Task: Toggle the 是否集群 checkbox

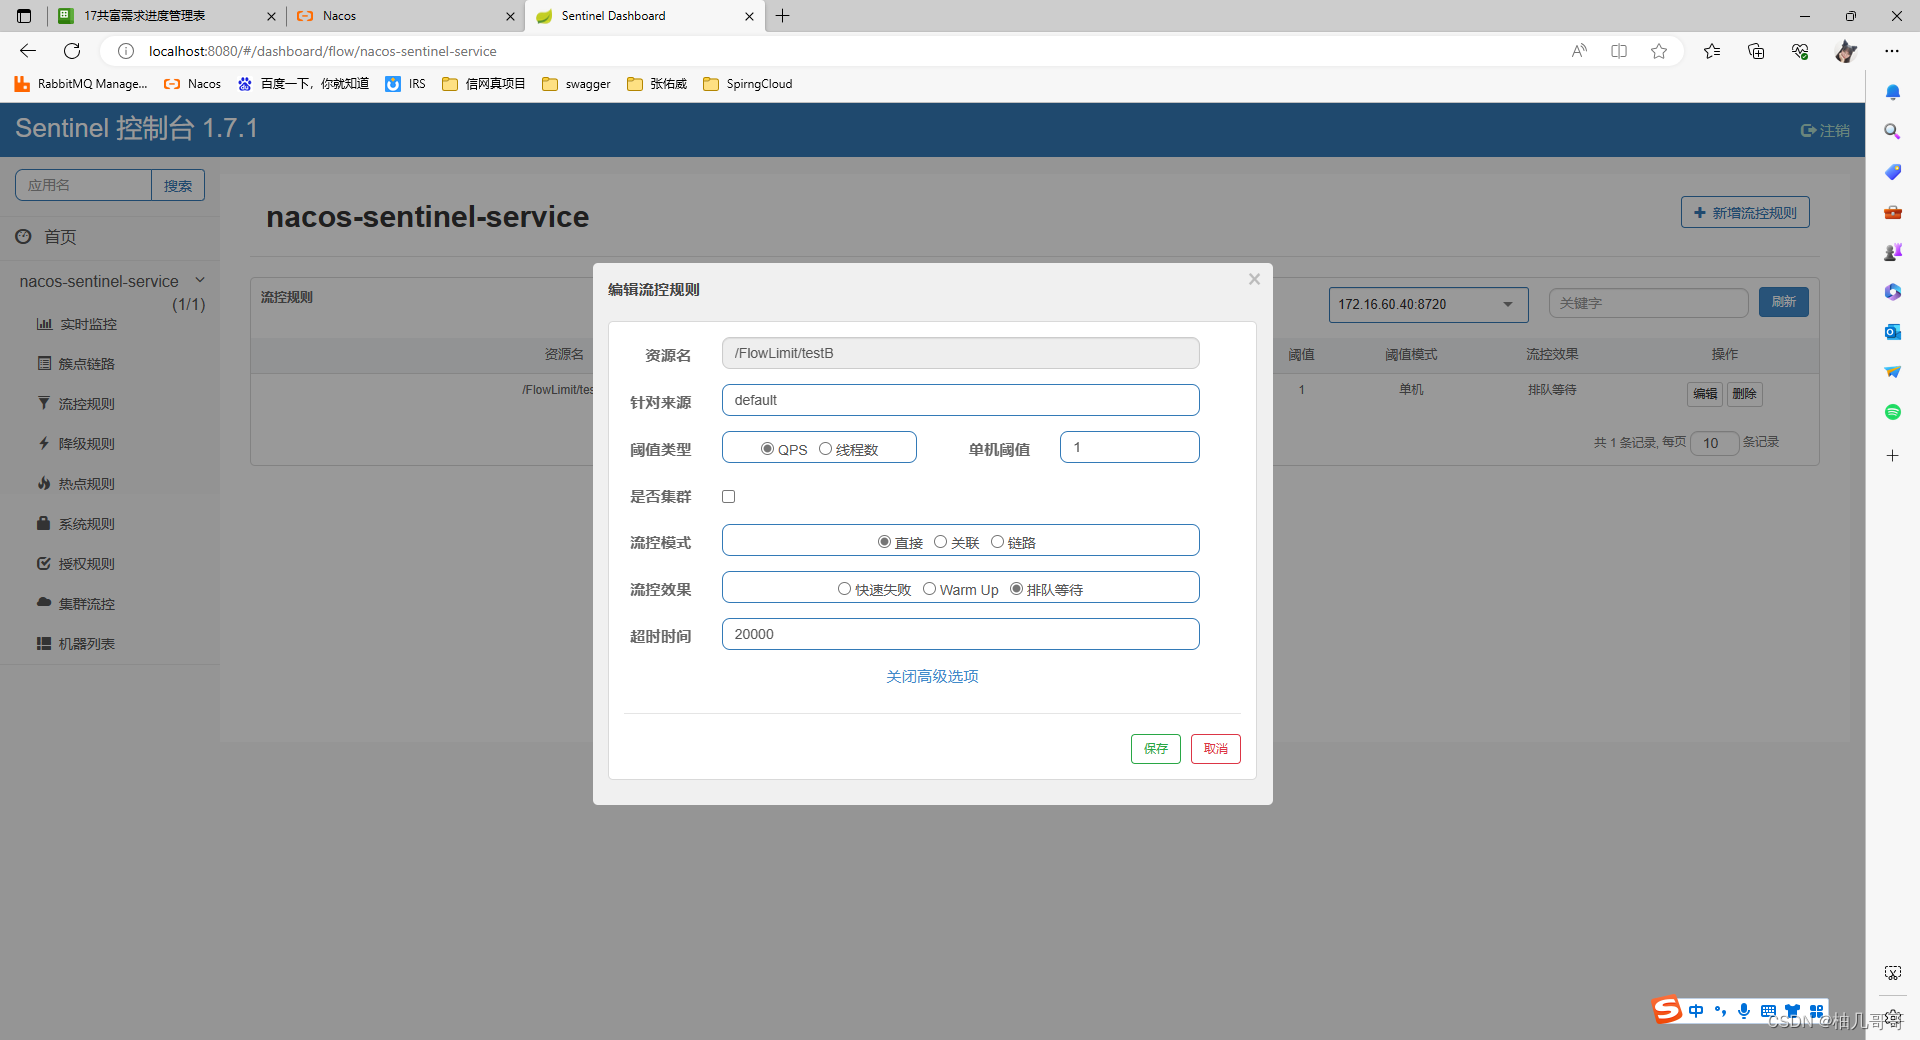Action: (x=729, y=497)
